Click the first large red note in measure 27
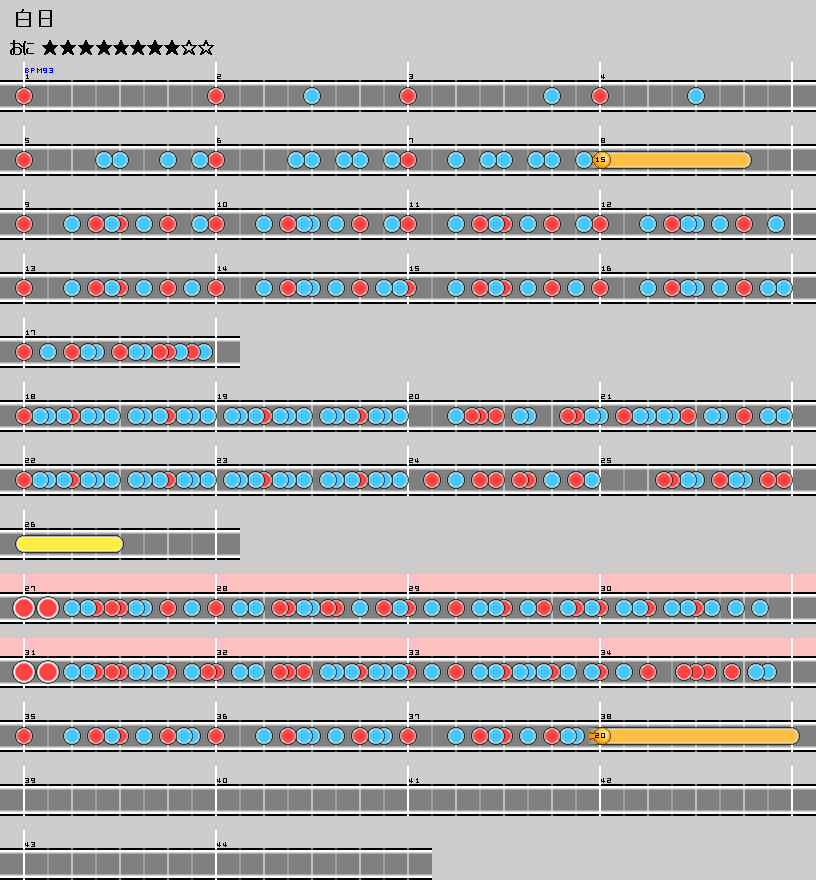 24,608
